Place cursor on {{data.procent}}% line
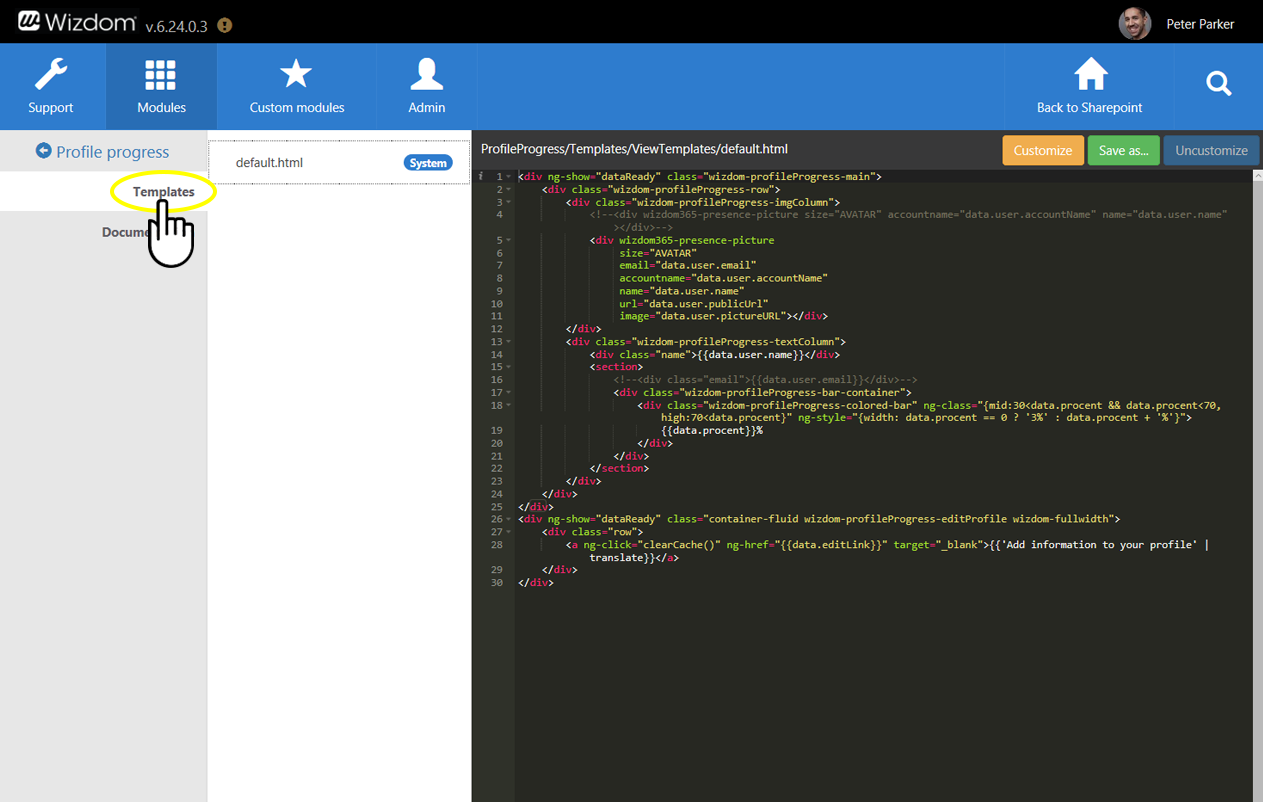This screenshot has width=1263, height=802. (x=712, y=430)
